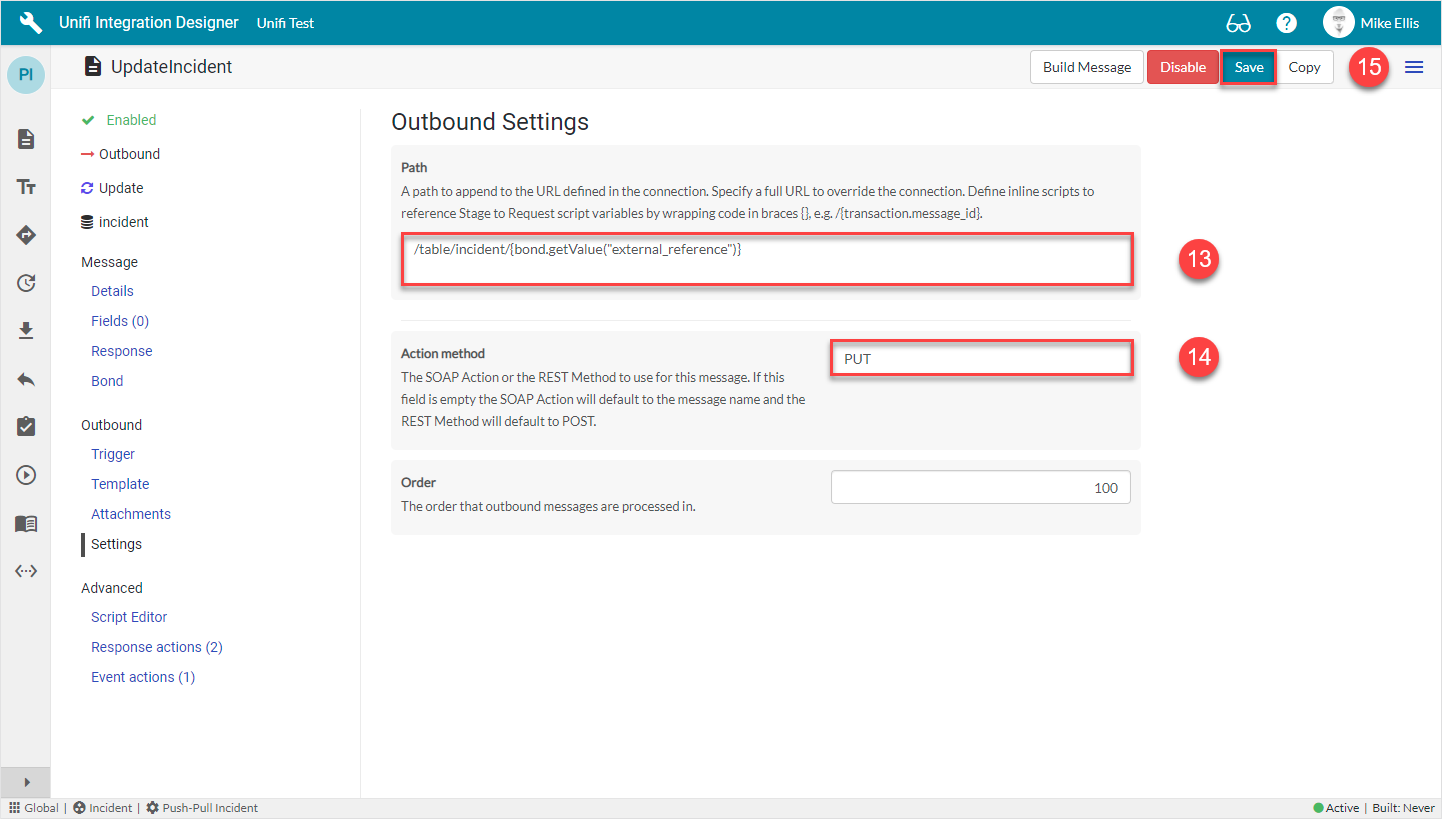Image resolution: width=1442 pixels, height=819 pixels.
Task: Click the Build Message button
Action: point(1086,67)
